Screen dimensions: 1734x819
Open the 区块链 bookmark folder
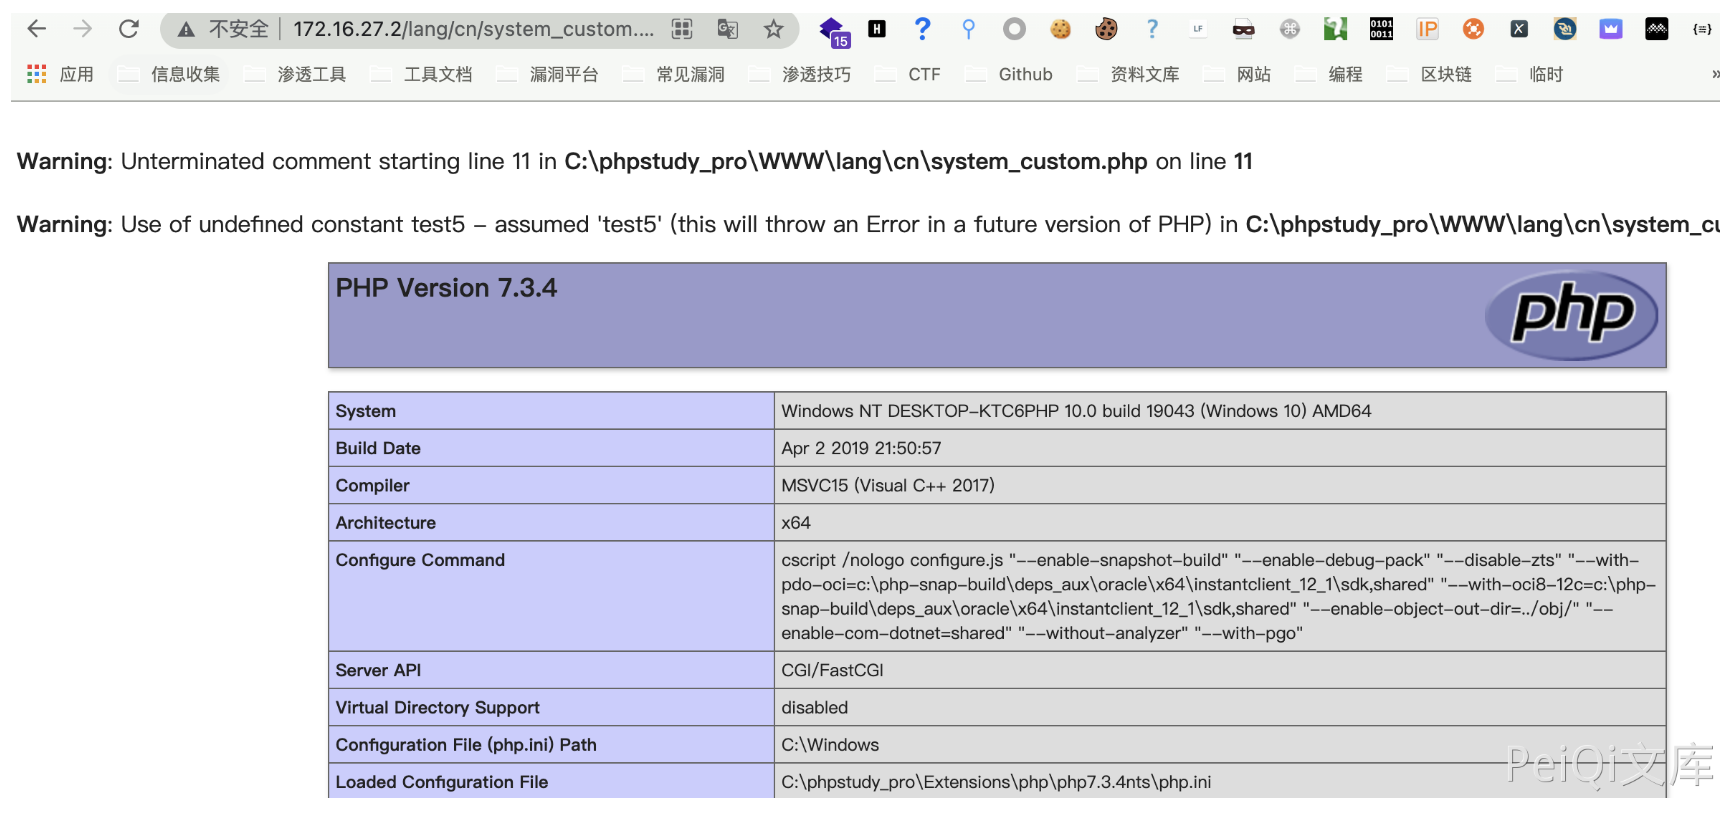[x=1431, y=74]
